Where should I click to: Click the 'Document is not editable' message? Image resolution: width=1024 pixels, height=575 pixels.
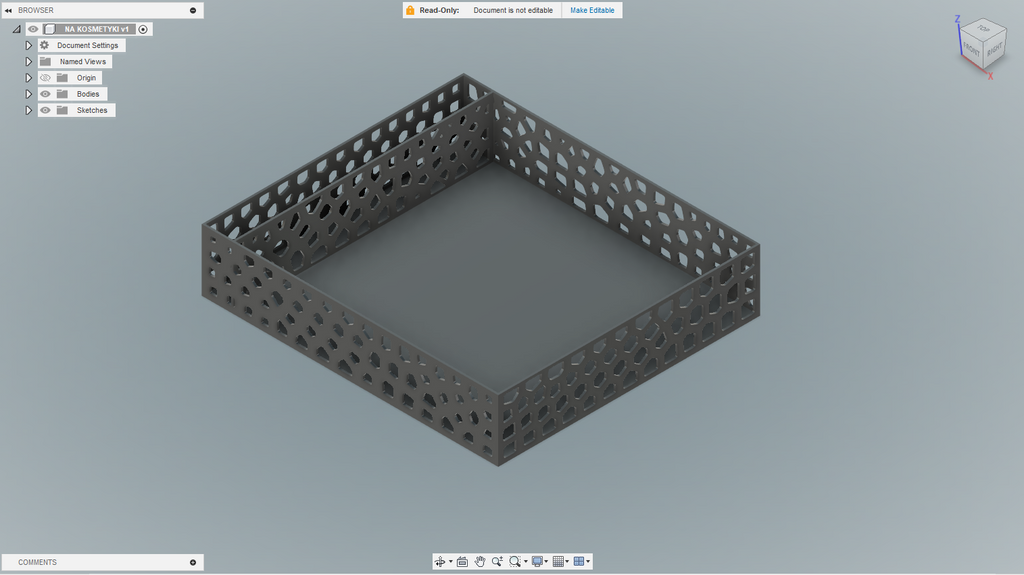(x=513, y=10)
